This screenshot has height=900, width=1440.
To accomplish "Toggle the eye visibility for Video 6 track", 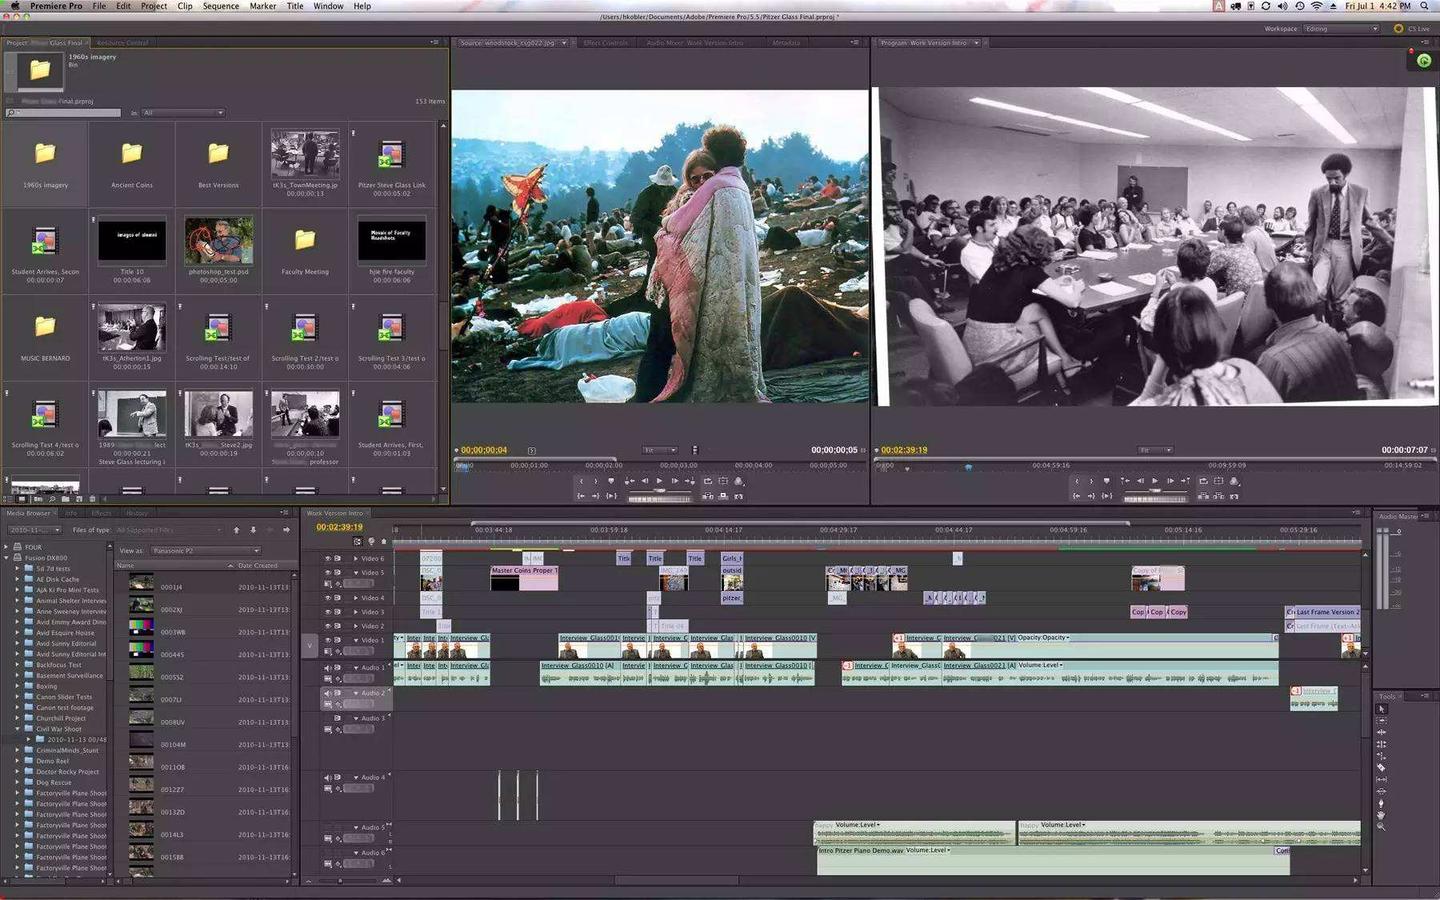I will tap(327, 559).
